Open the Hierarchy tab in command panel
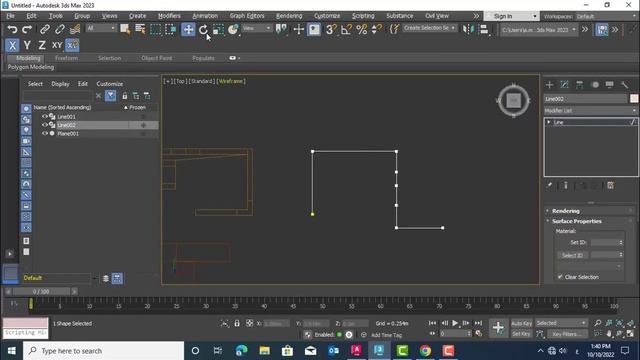640x360 pixels. pos(580,84)
